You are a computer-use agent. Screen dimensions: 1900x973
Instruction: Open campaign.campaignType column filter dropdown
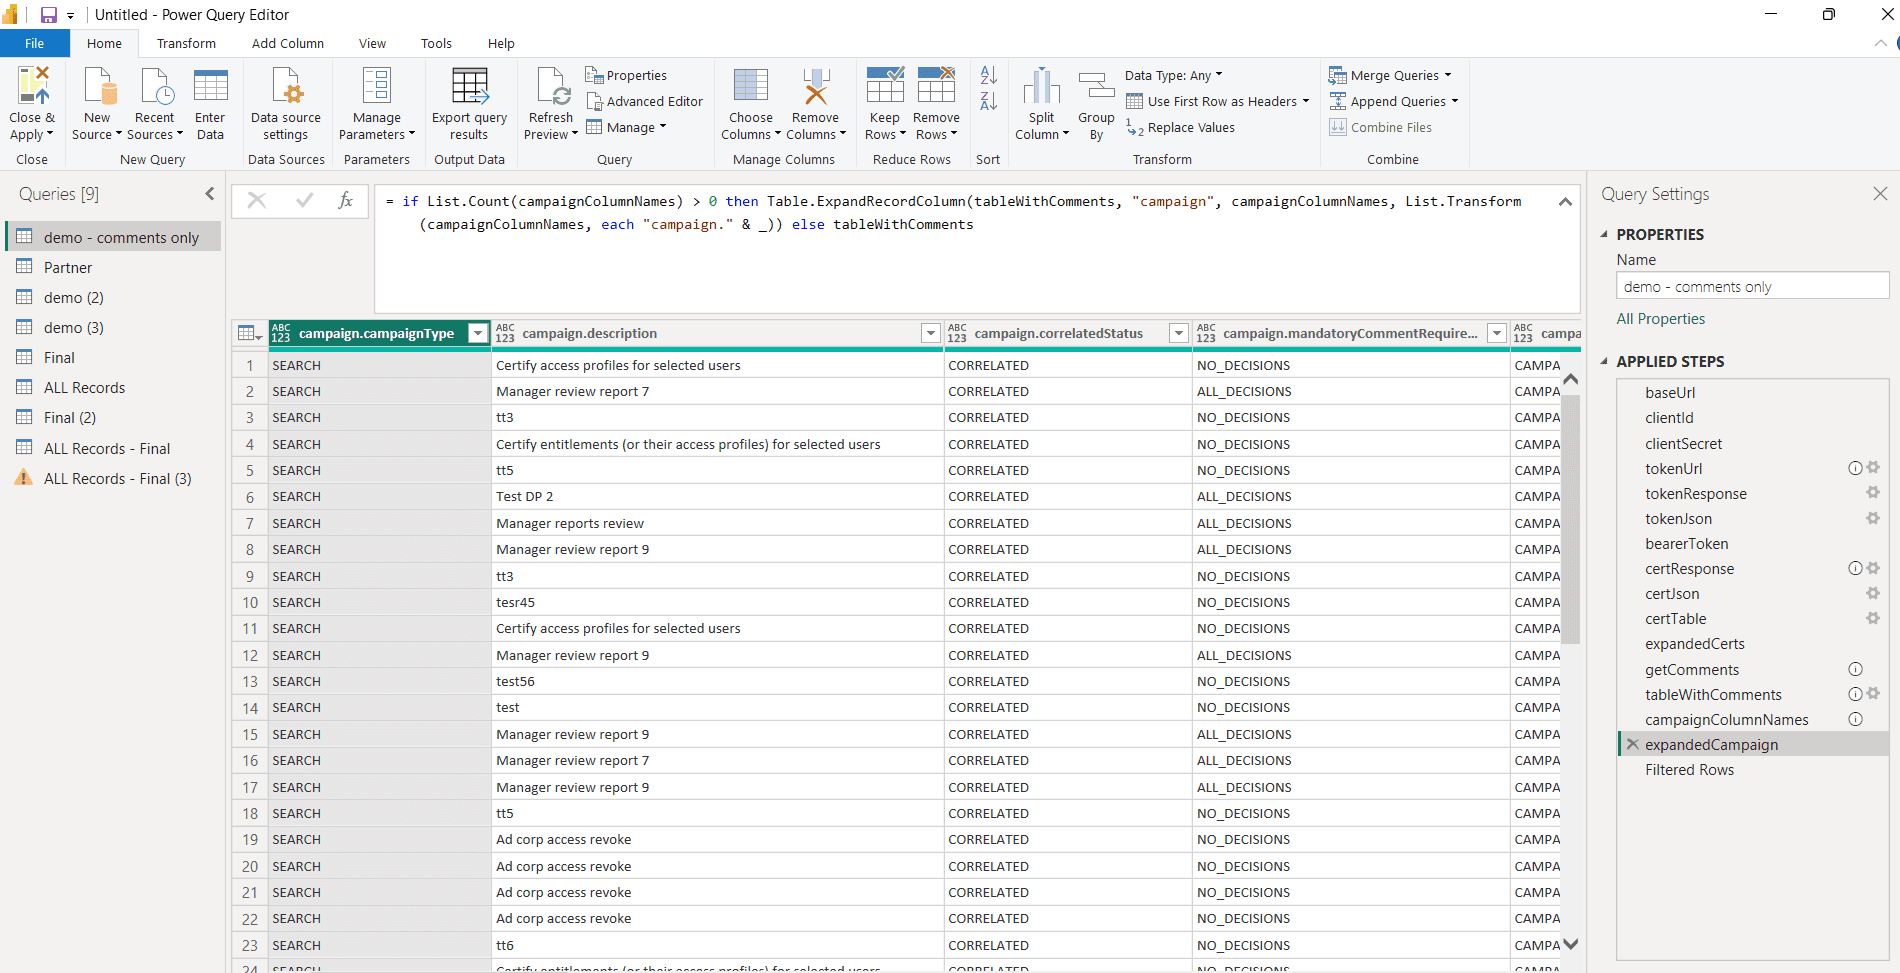point(478,333)
